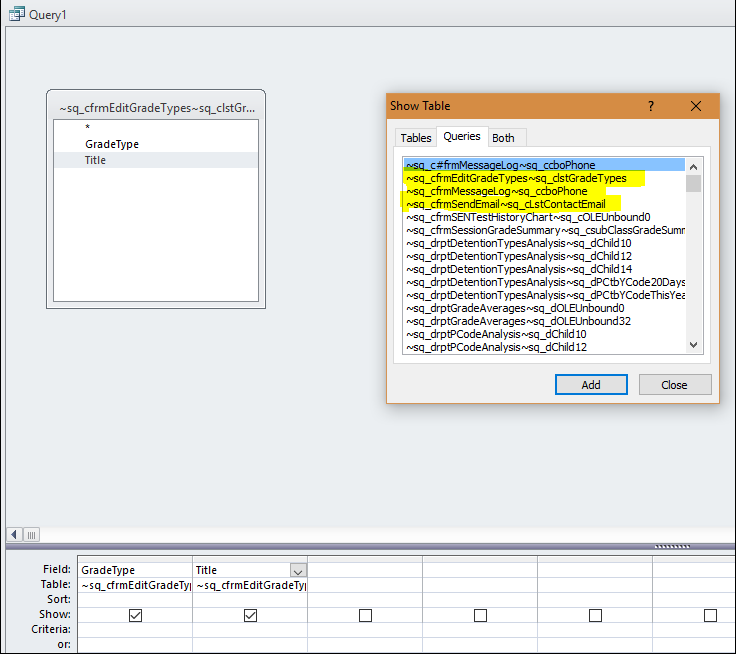
Task: Click the horizontal scrollbar thumb grip
Action: click(x=31, y=534)
